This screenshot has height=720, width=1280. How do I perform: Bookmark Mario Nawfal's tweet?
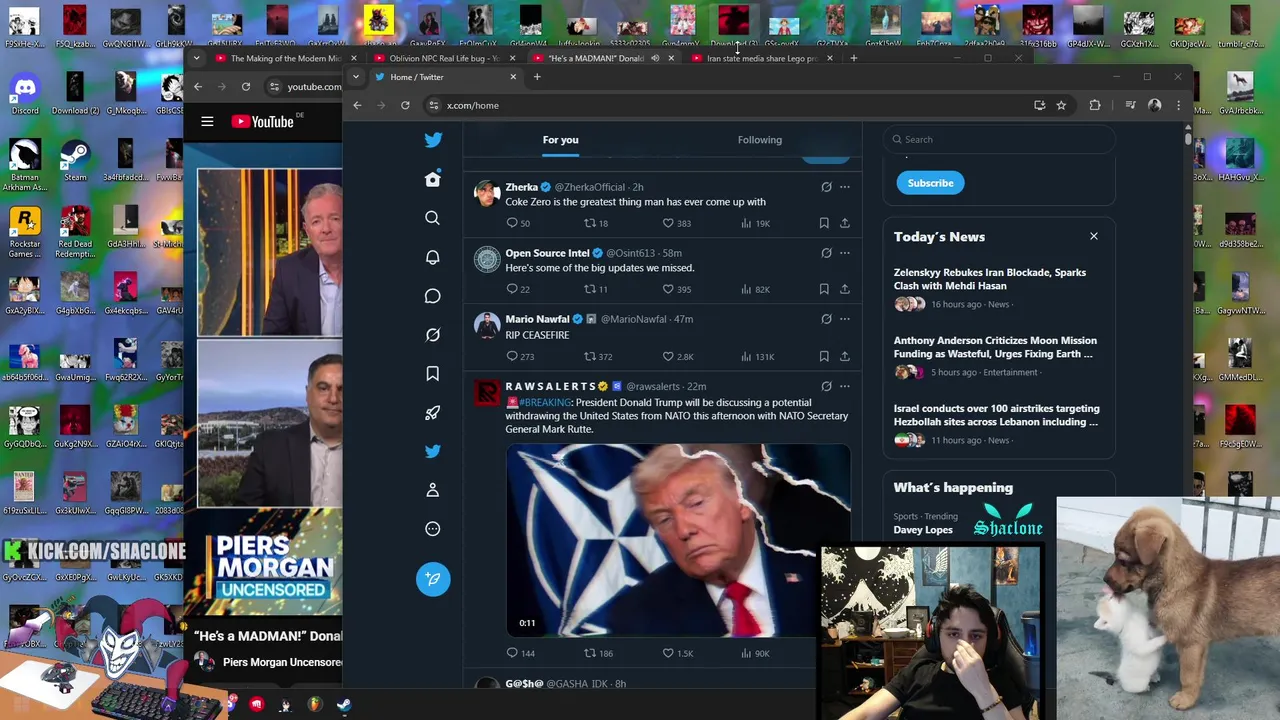tap(824, 356)
